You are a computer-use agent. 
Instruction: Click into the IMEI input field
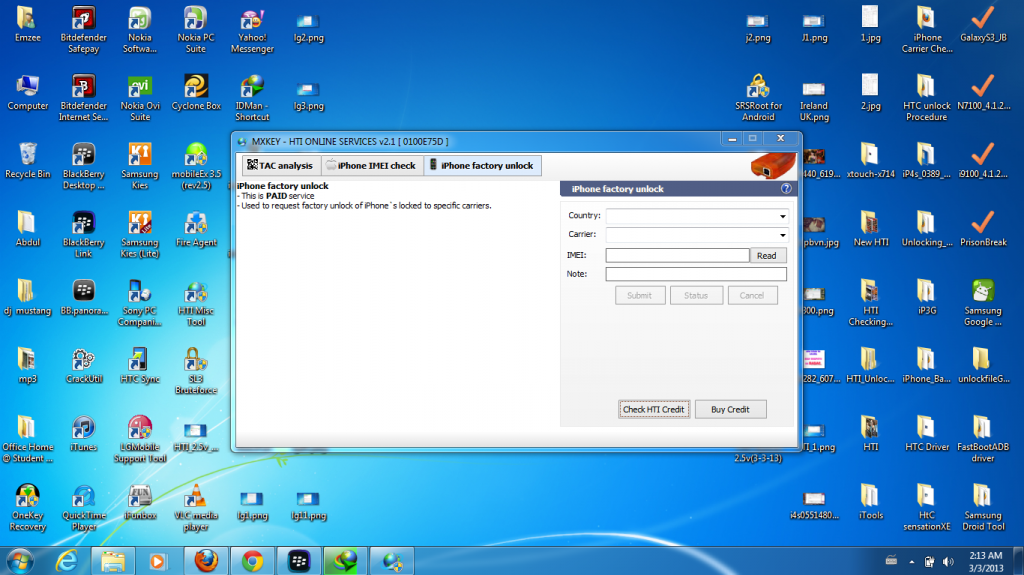[677, 255]
